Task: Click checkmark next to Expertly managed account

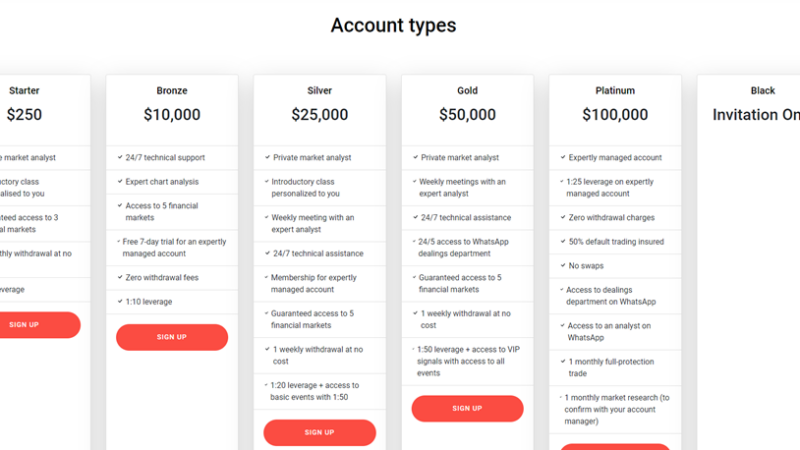Action: click(x=563, y=158)
